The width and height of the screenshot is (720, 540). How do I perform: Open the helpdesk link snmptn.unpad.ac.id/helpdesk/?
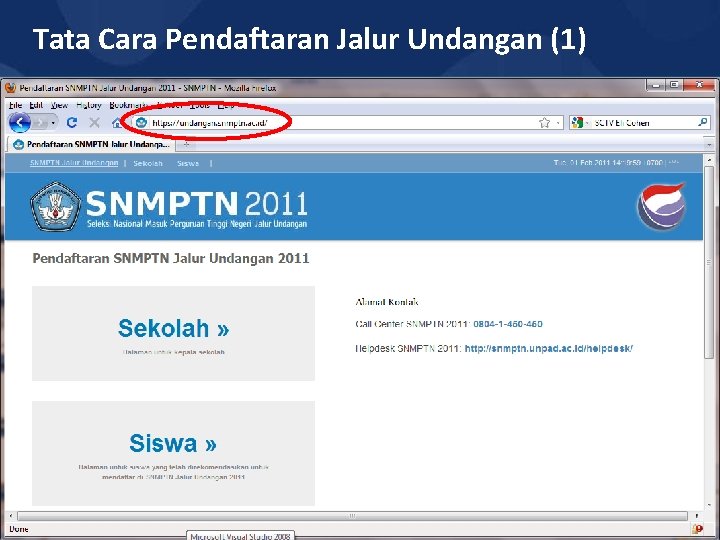[x=549, y=349]
